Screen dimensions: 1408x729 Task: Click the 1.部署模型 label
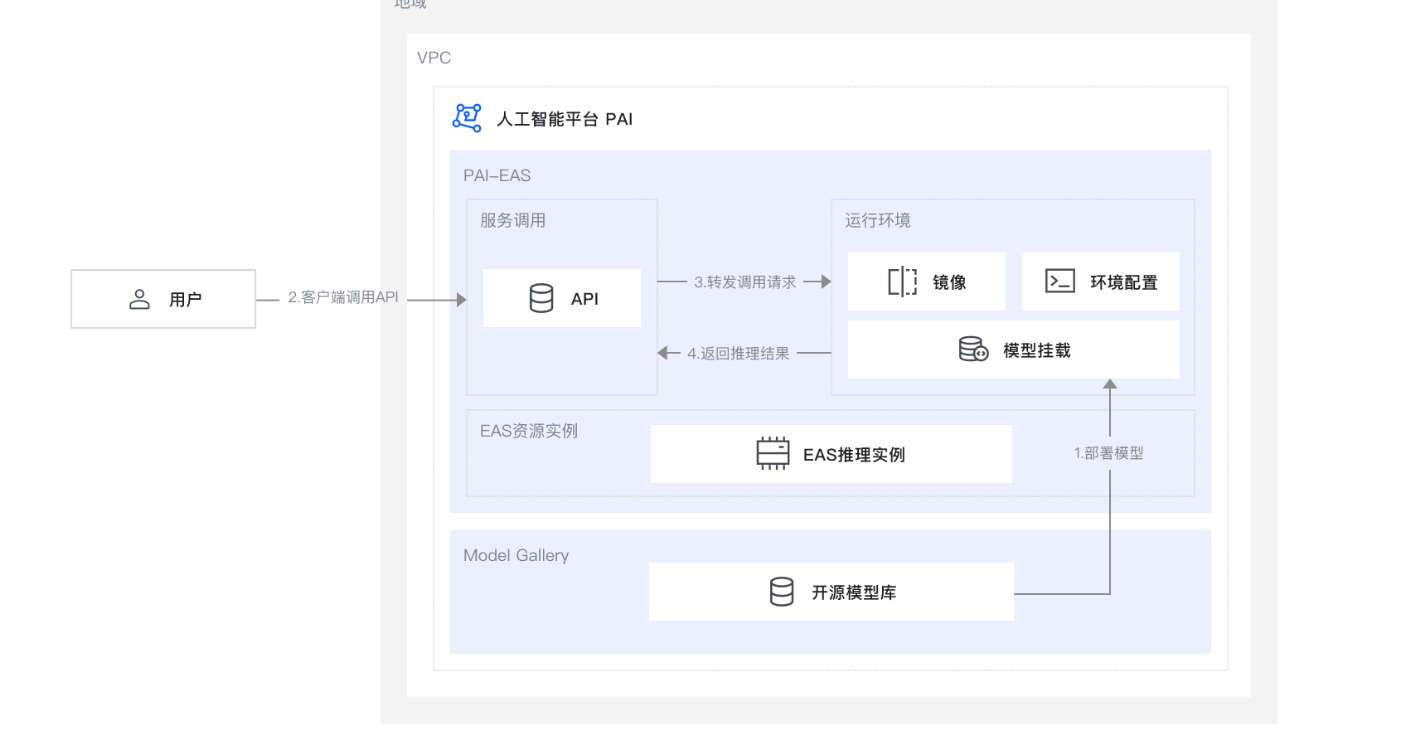tap(1109, 453)
